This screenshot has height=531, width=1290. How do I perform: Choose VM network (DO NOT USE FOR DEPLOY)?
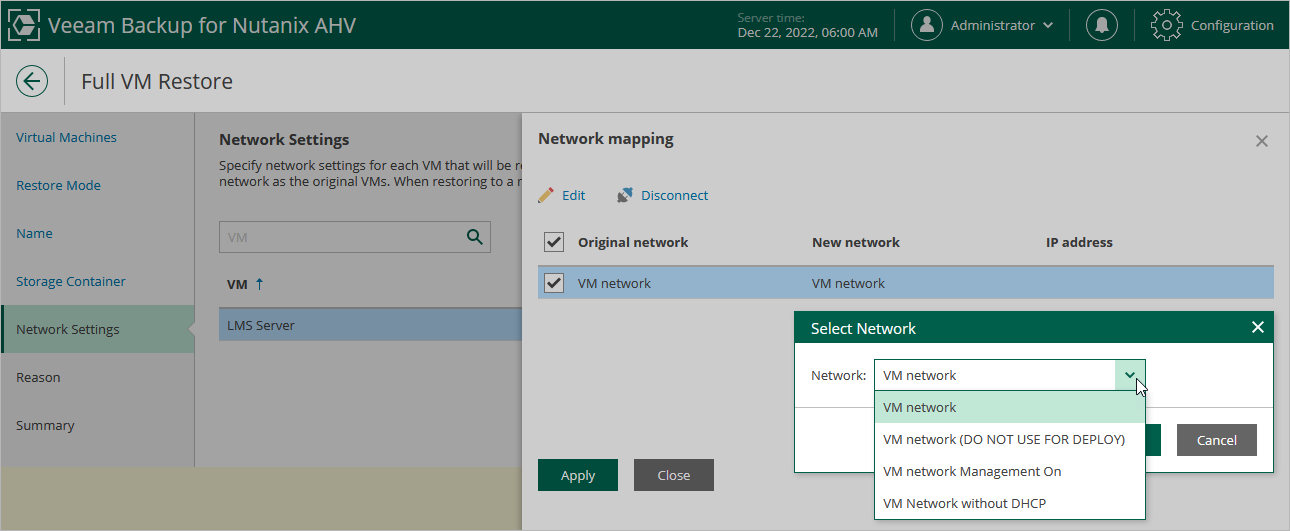tap(1010, 439)
